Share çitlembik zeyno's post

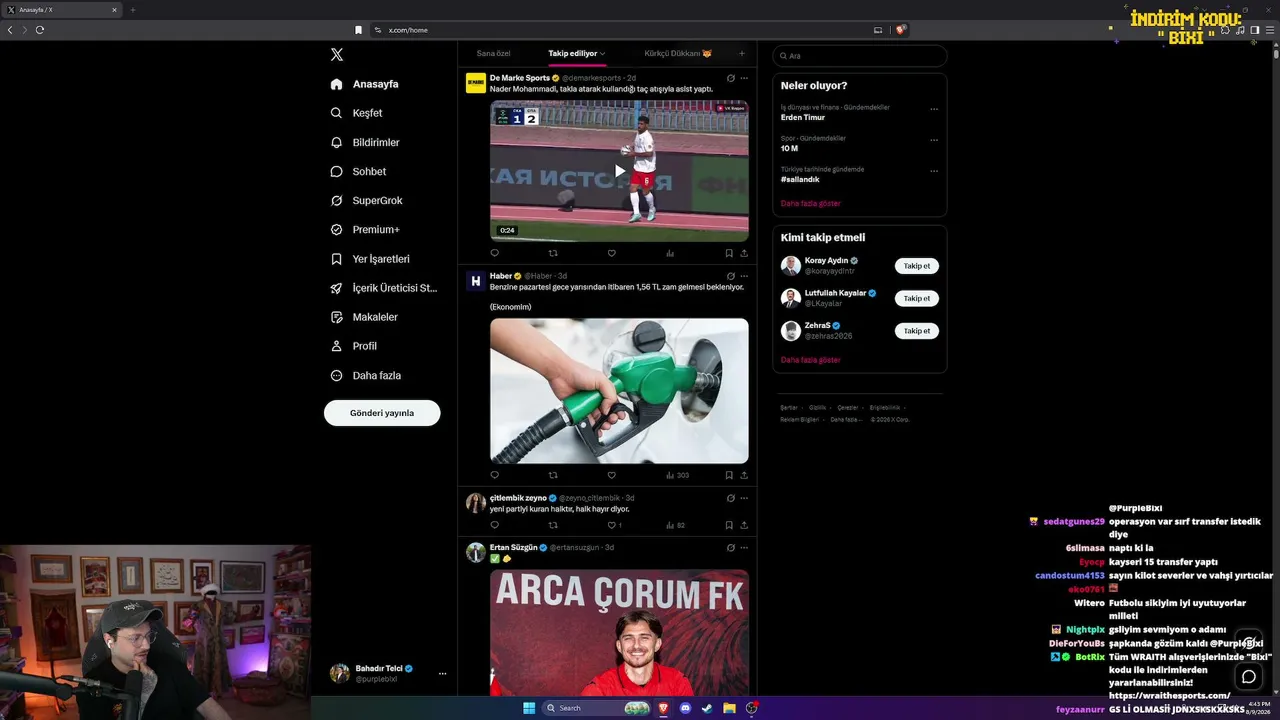tap(744, 525)
